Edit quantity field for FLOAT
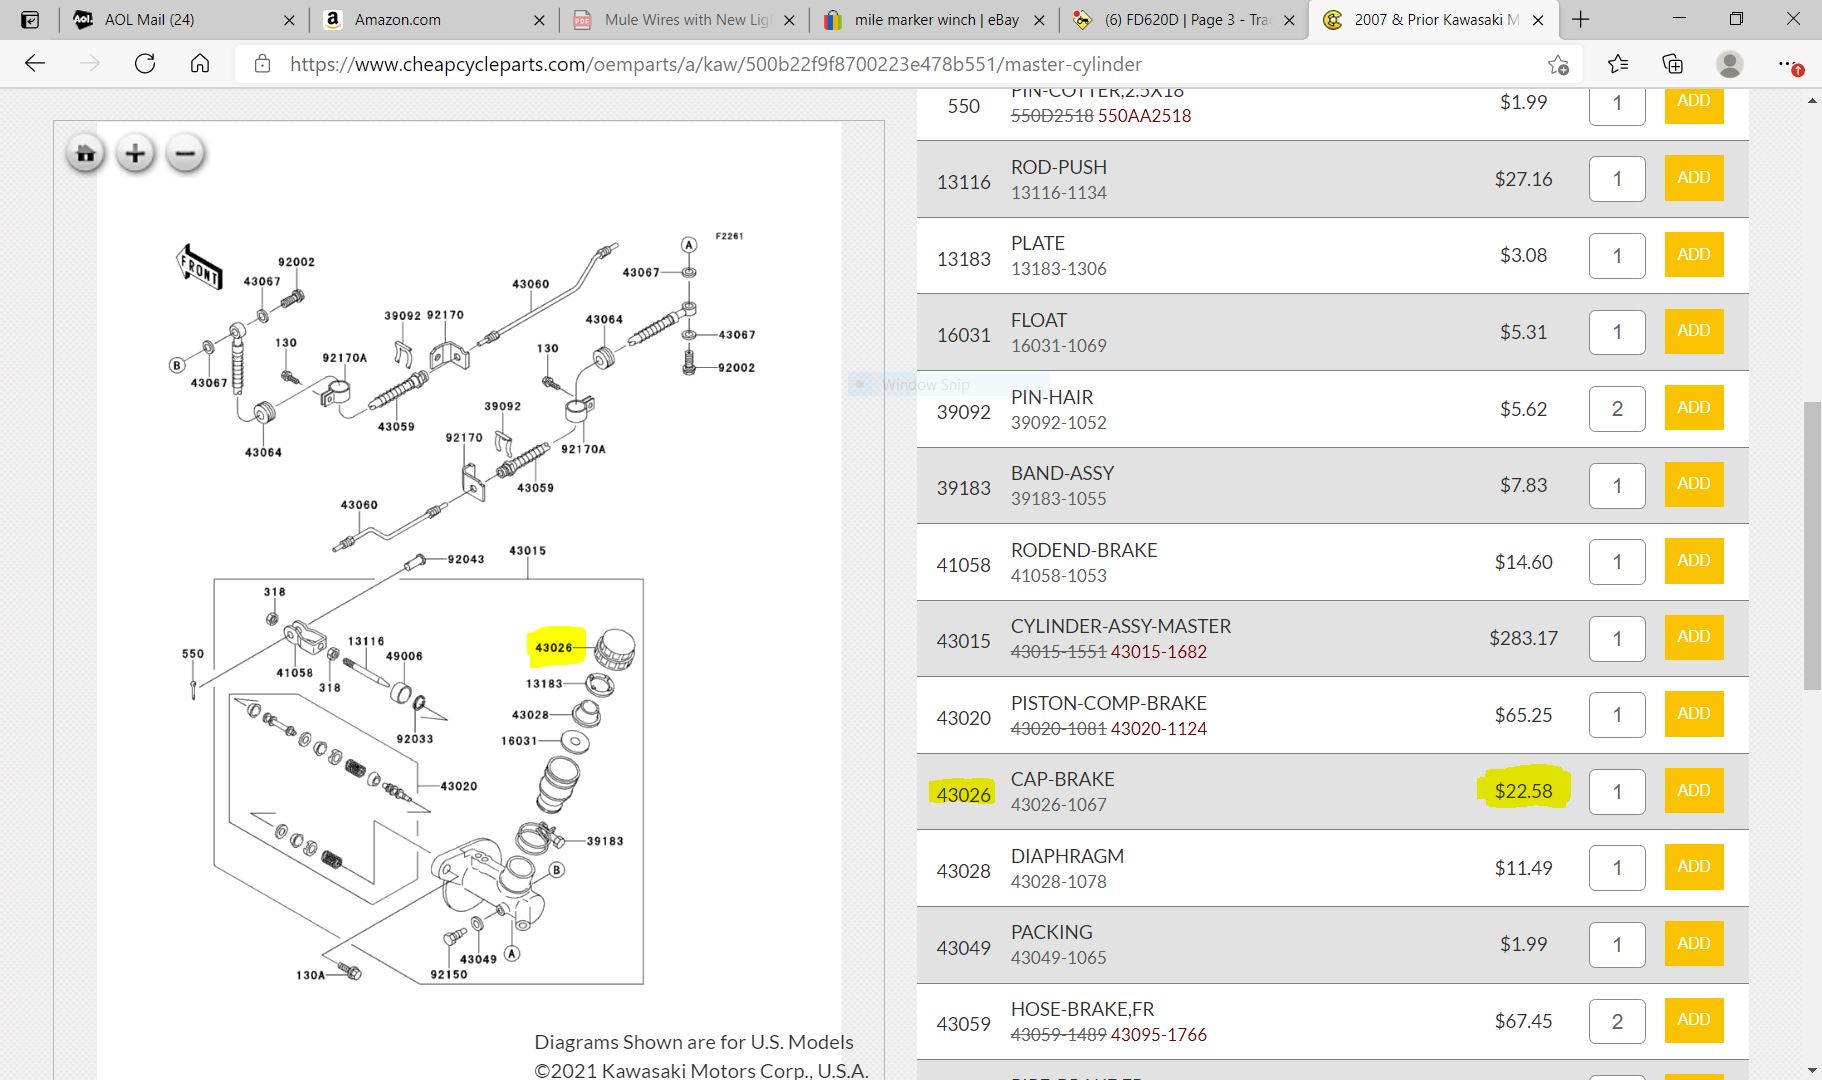 point(1617,332)
